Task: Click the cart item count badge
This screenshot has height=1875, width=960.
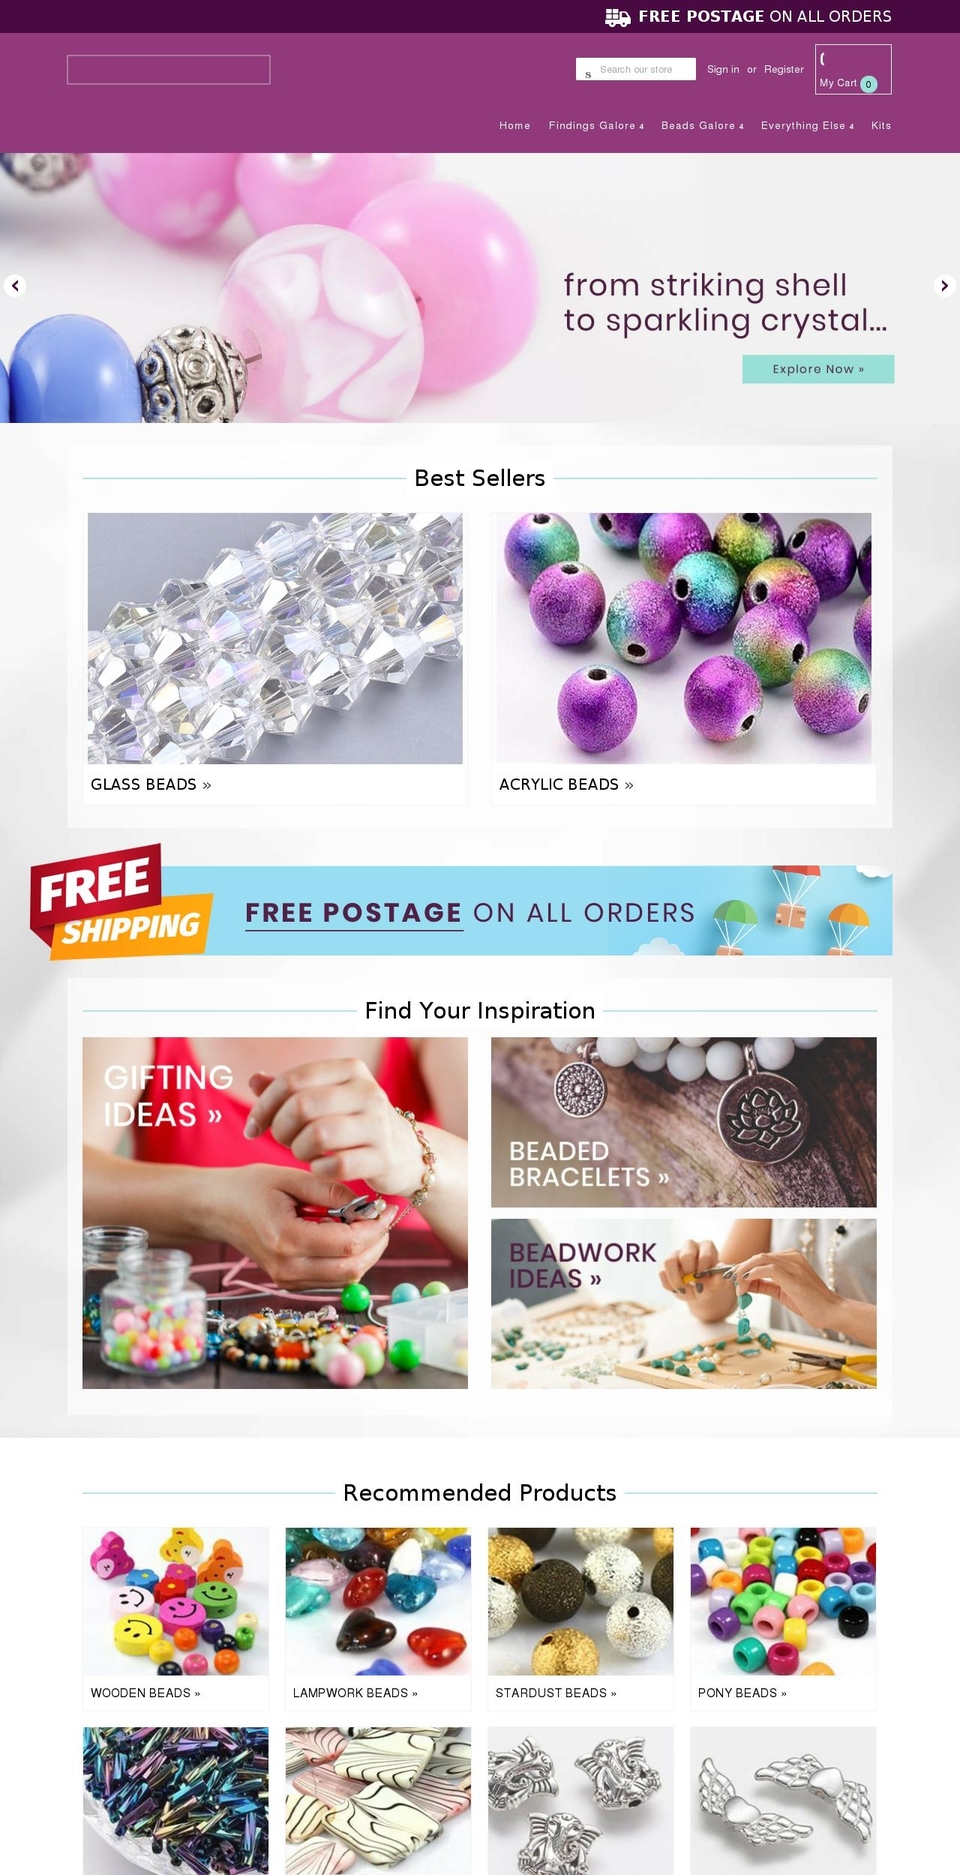Action: click(x=868, y=84)
